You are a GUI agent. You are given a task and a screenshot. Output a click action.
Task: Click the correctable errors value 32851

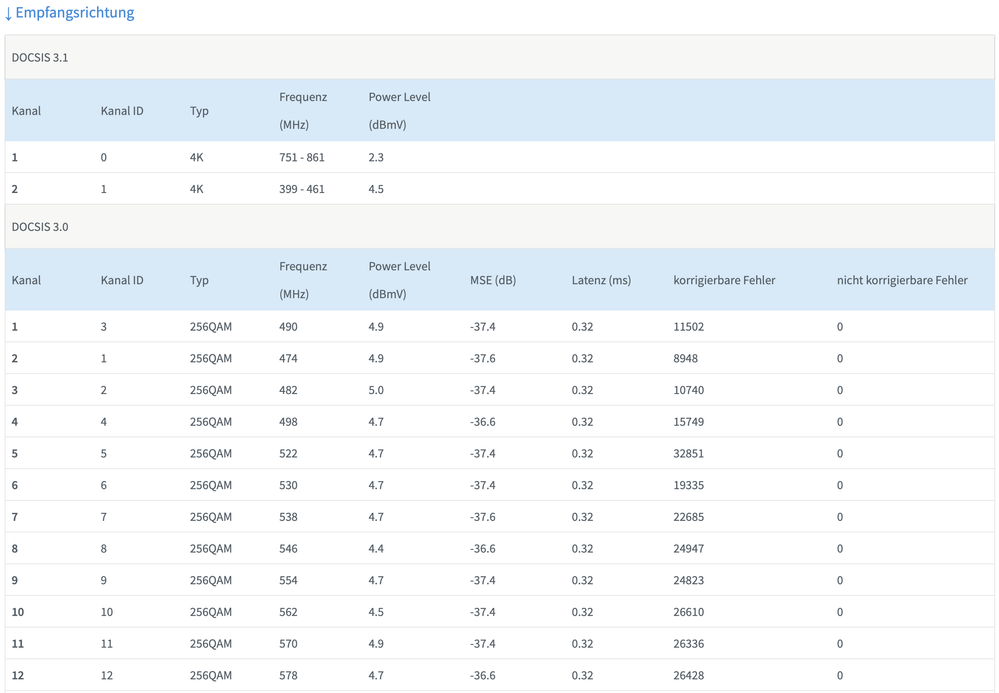click(688, 453)
